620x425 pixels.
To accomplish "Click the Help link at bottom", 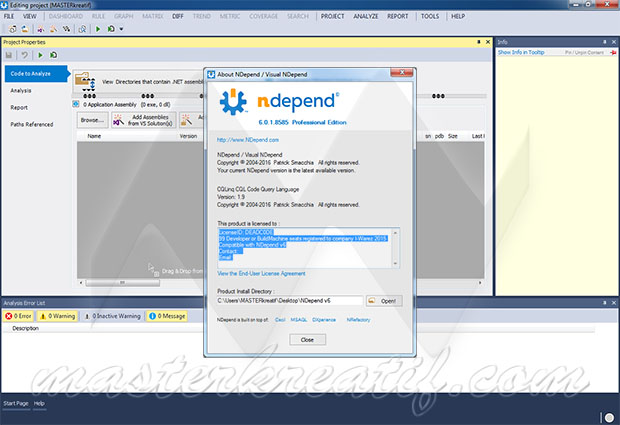I will (39, 403).
